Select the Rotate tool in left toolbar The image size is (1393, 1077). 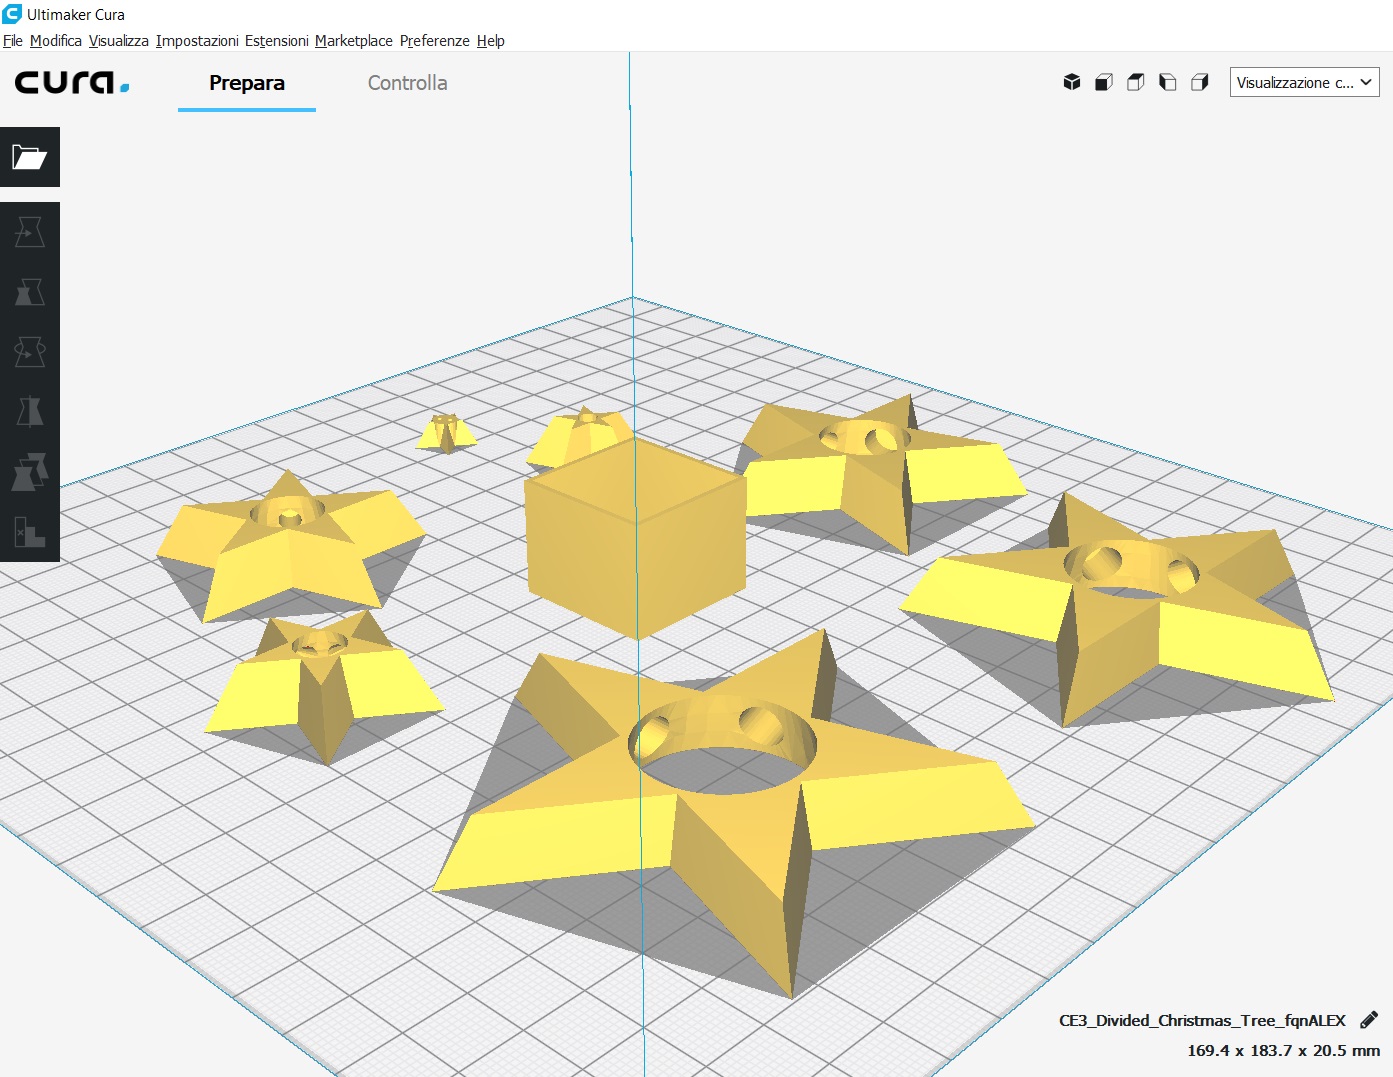click(x=30, y=352)
